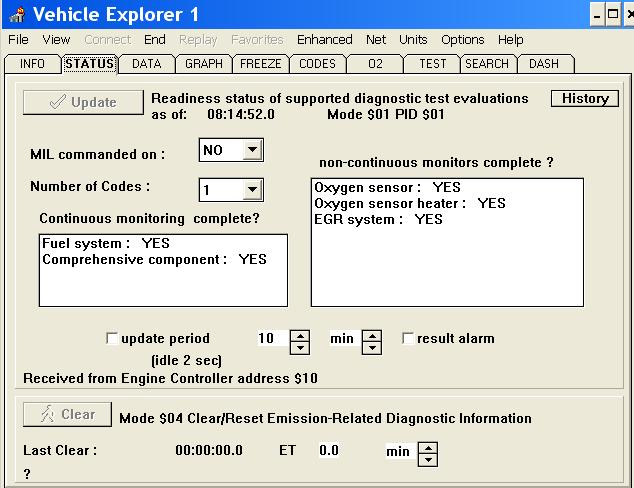The image size is (634, 488).
Task: Decrease the update period value with down arrow
Action: [x=299, y=348]
